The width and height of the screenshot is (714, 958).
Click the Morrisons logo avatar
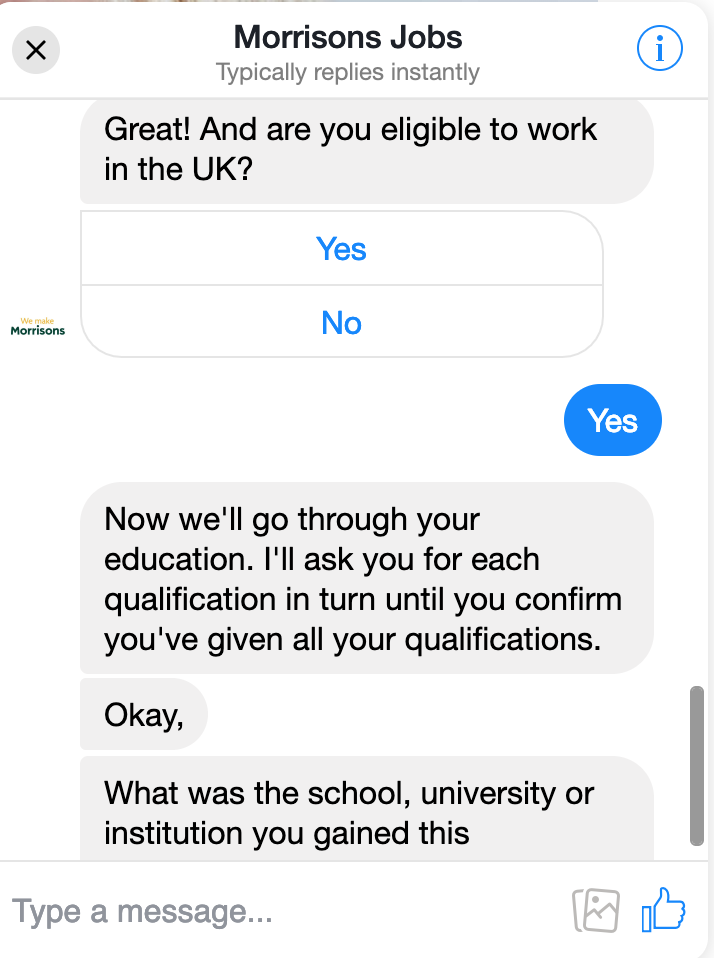pos(38,327)
